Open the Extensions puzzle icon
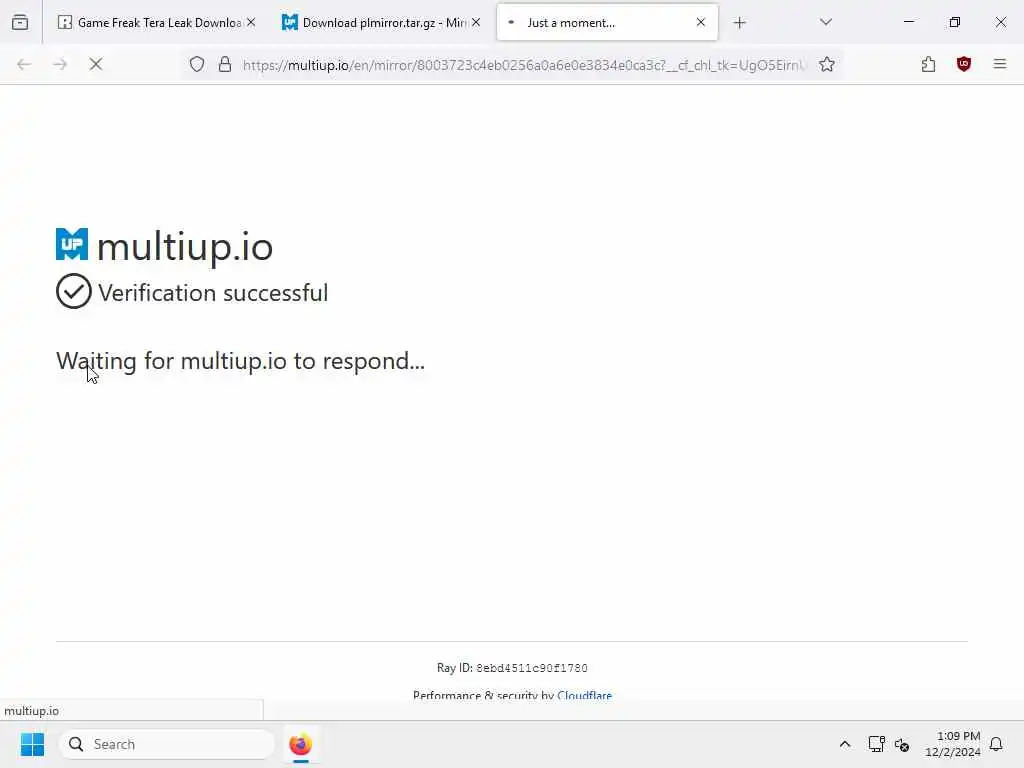Image resolution: width=1024 pixels, height=768 pixels. click(x=929, y=64)
